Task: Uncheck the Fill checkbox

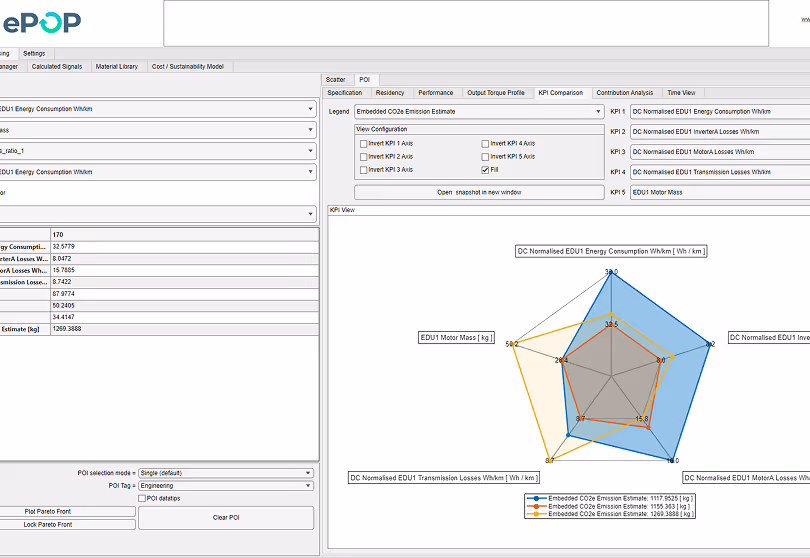Action: tap(485, 169)
